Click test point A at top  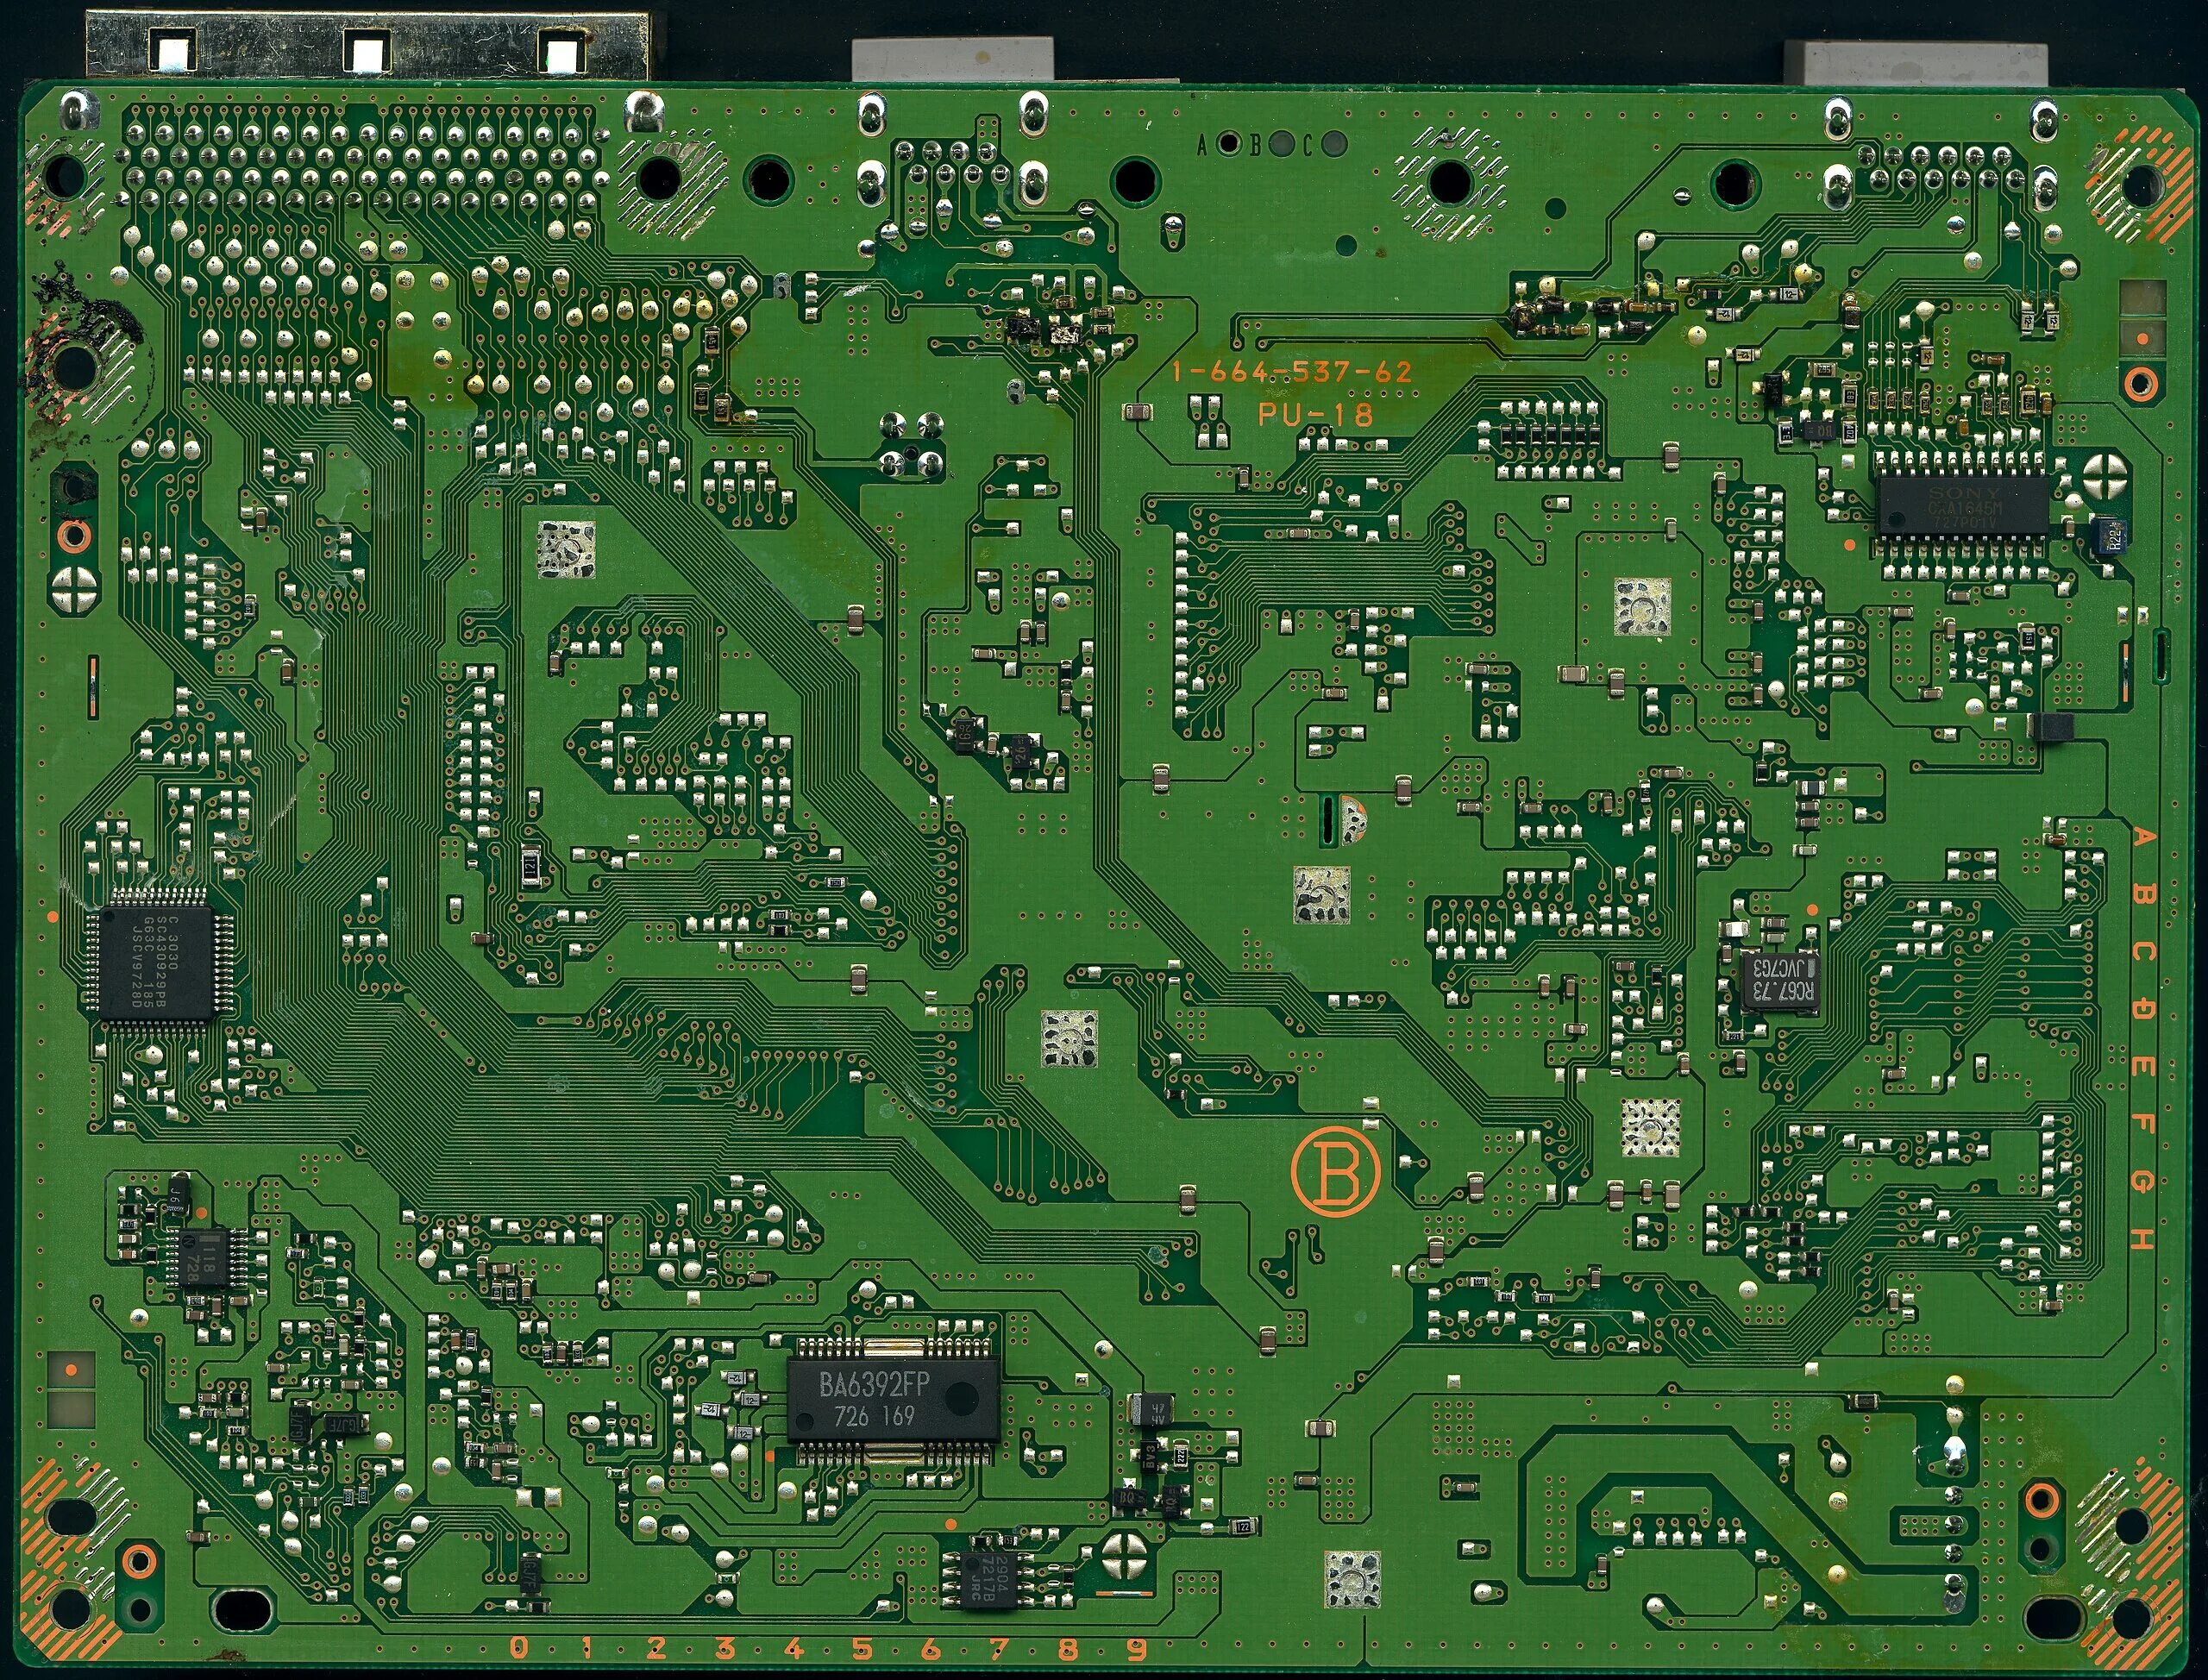coord(1232,146)
